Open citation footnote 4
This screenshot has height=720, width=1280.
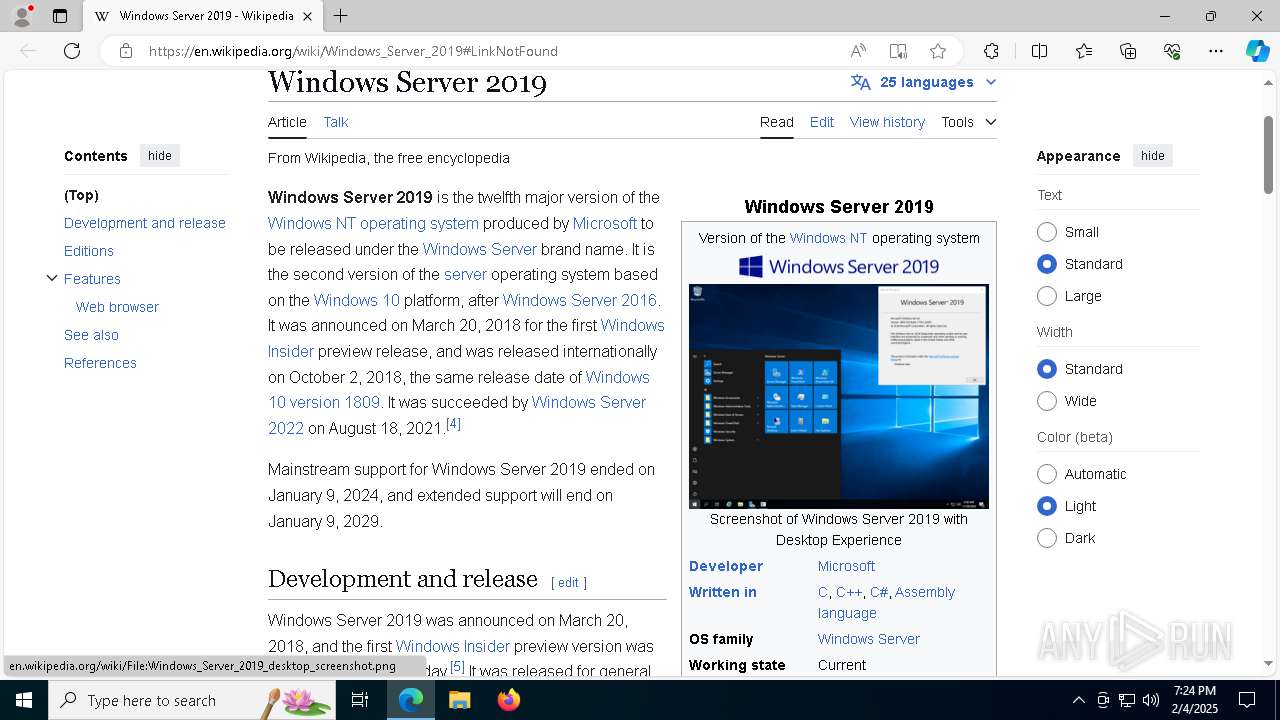coord(453,424)
